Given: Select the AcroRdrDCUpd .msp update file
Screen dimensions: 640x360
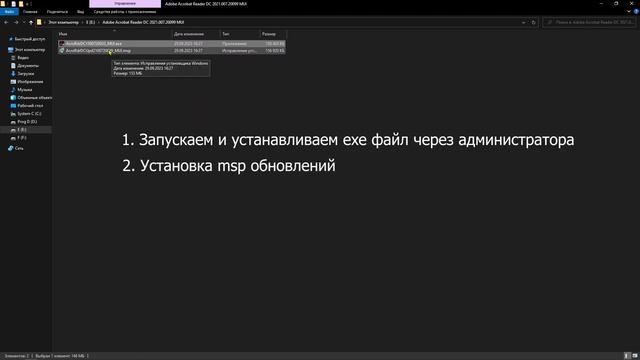Looking at the screenshot, I should point(171,51).
